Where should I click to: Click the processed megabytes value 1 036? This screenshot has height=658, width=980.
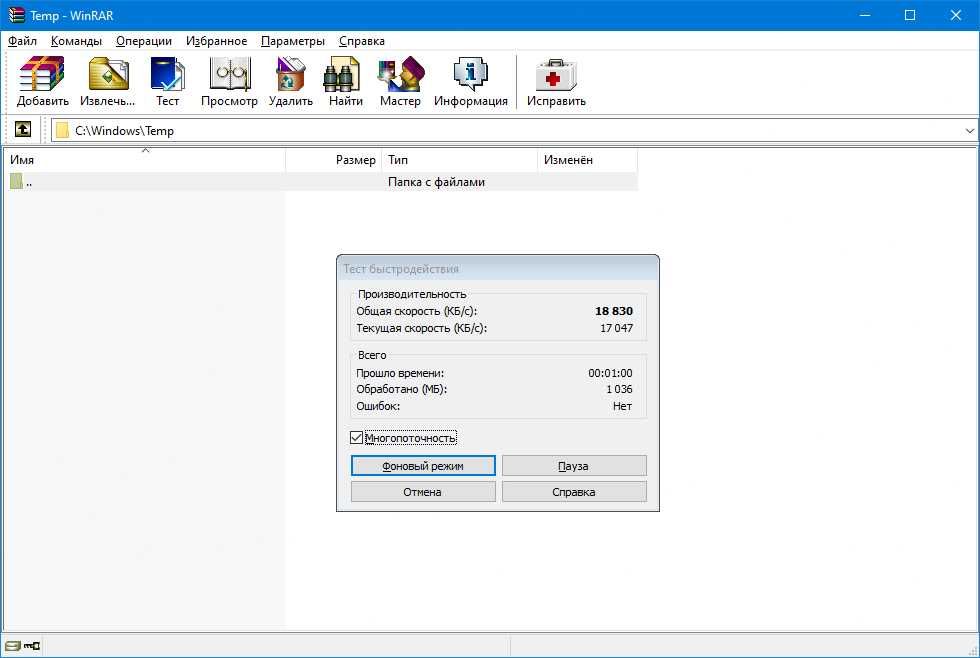619,389
